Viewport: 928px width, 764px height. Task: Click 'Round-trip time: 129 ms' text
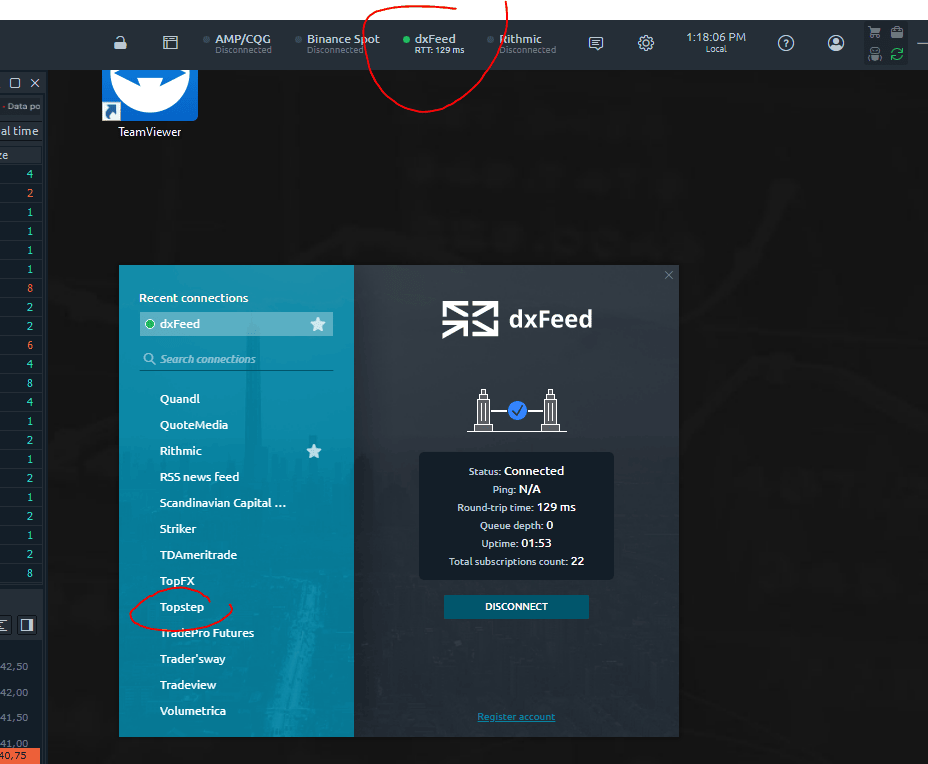point(516,507)
